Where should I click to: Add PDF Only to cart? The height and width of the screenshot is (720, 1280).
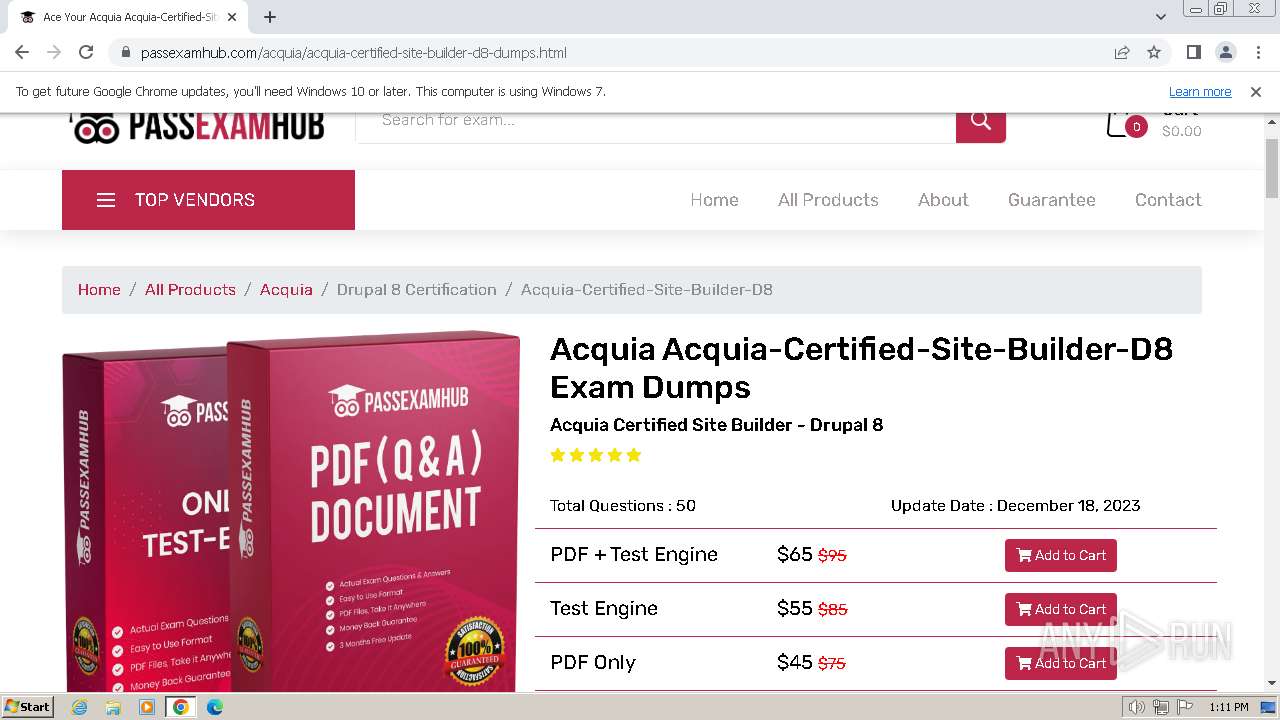pos(1060,663)
